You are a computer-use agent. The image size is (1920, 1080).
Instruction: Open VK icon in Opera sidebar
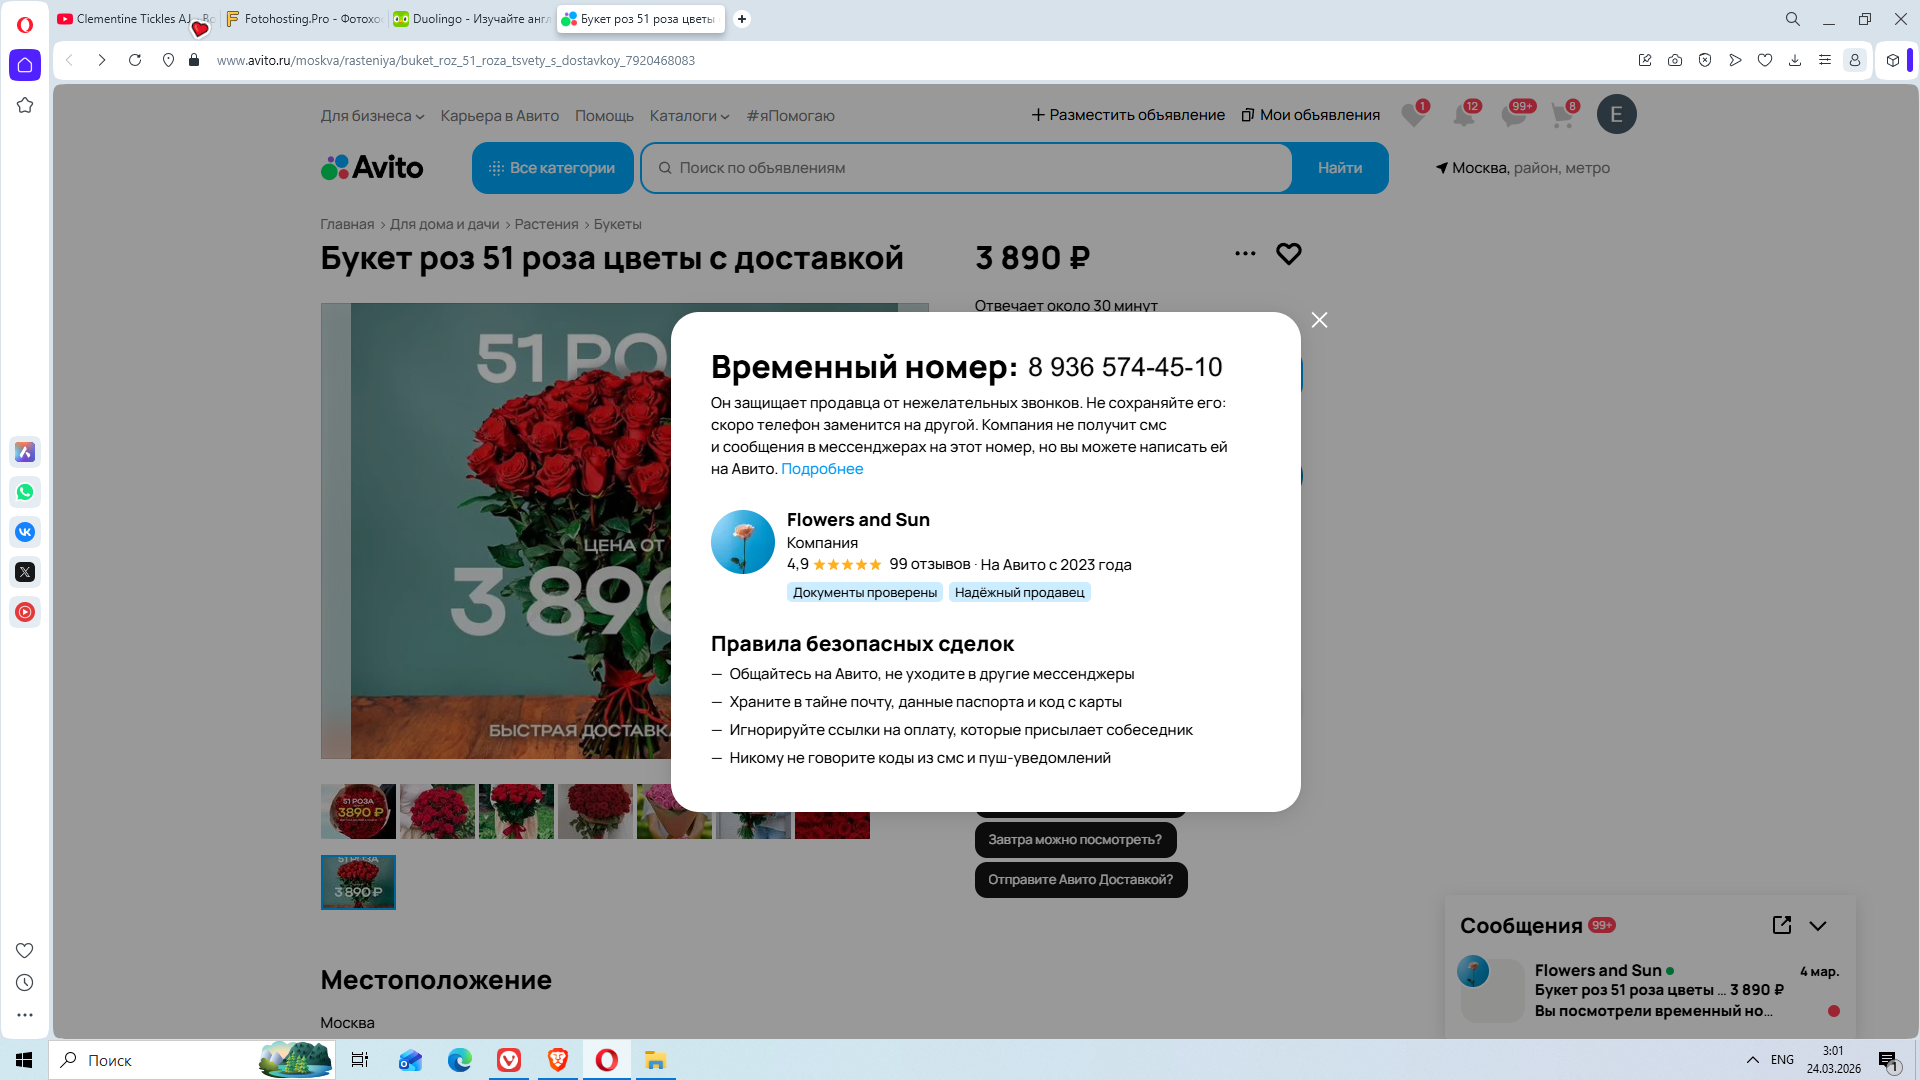(x=25, y=532)
